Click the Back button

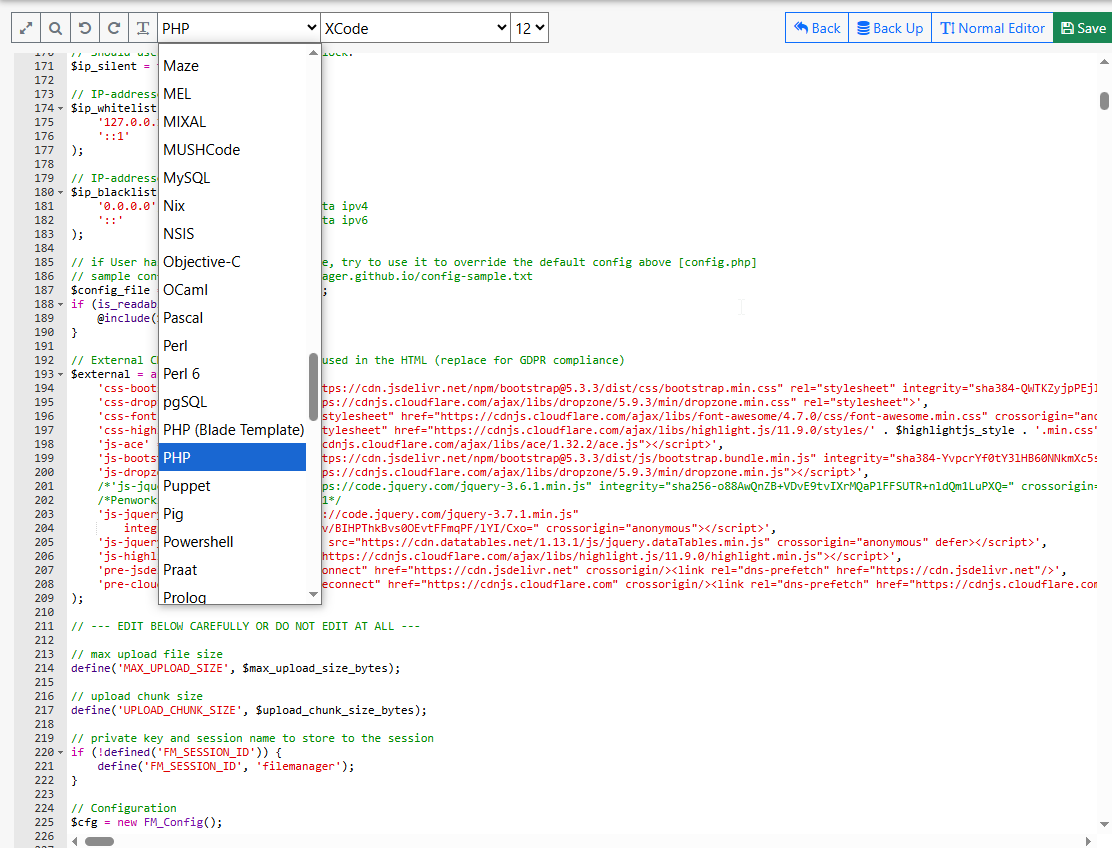click(x=817, y=28)
